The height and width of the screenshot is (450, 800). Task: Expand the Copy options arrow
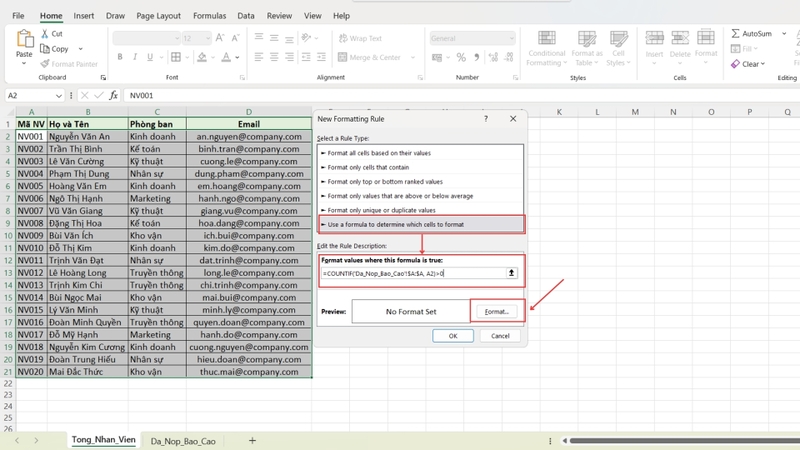coord(81,49)
